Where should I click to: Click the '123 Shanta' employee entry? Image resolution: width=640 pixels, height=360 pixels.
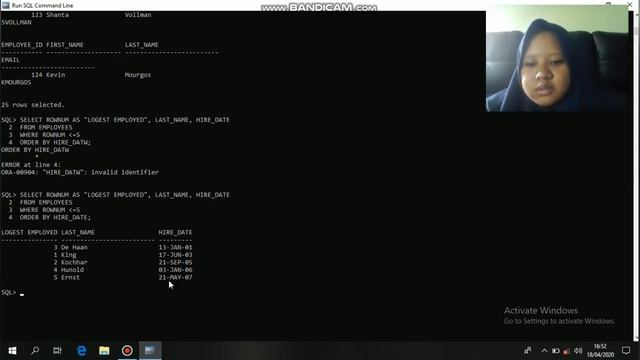click(50, 15)
